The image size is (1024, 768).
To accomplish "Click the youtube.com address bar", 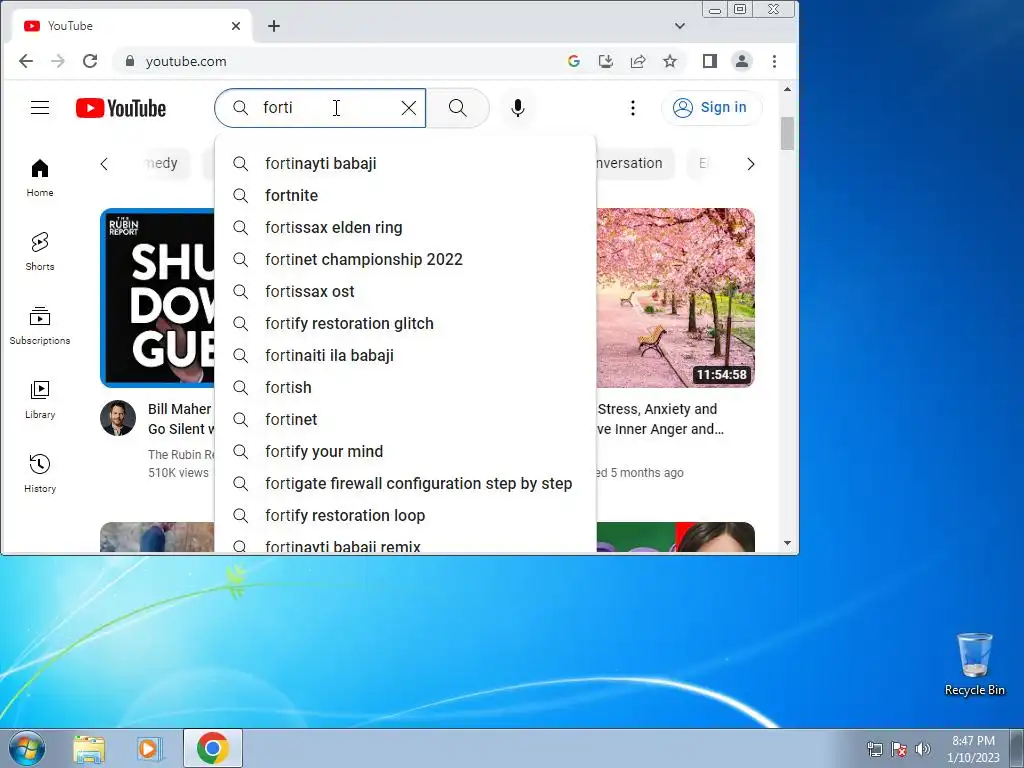I will (x=340, y=61).
